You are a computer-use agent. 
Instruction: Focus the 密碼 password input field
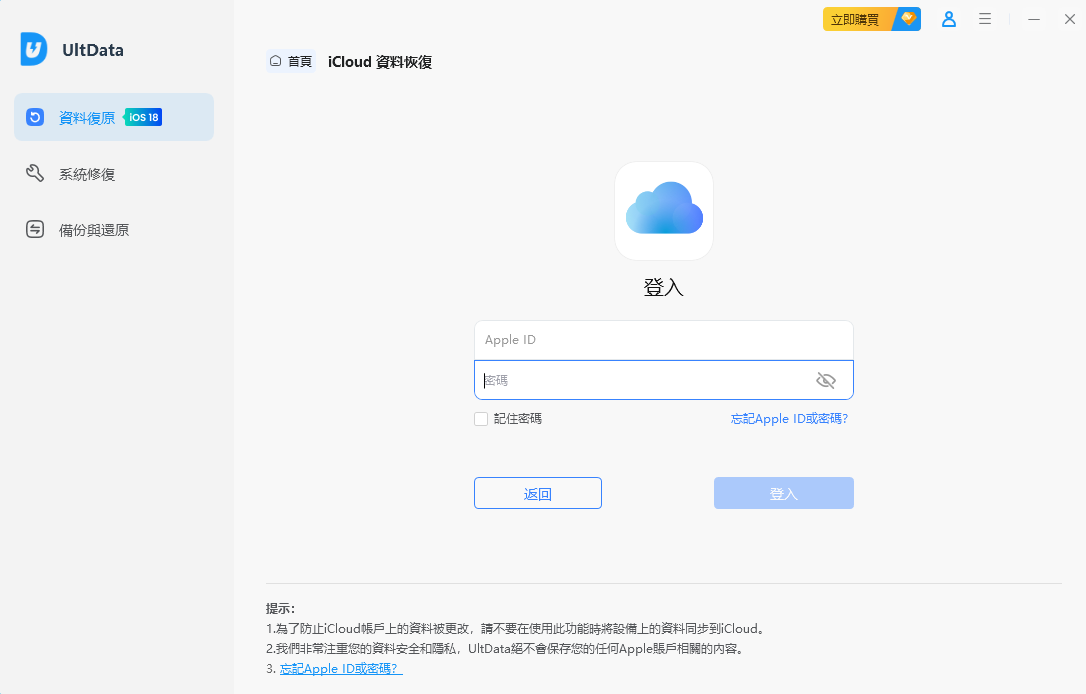(x=664, y=380)
